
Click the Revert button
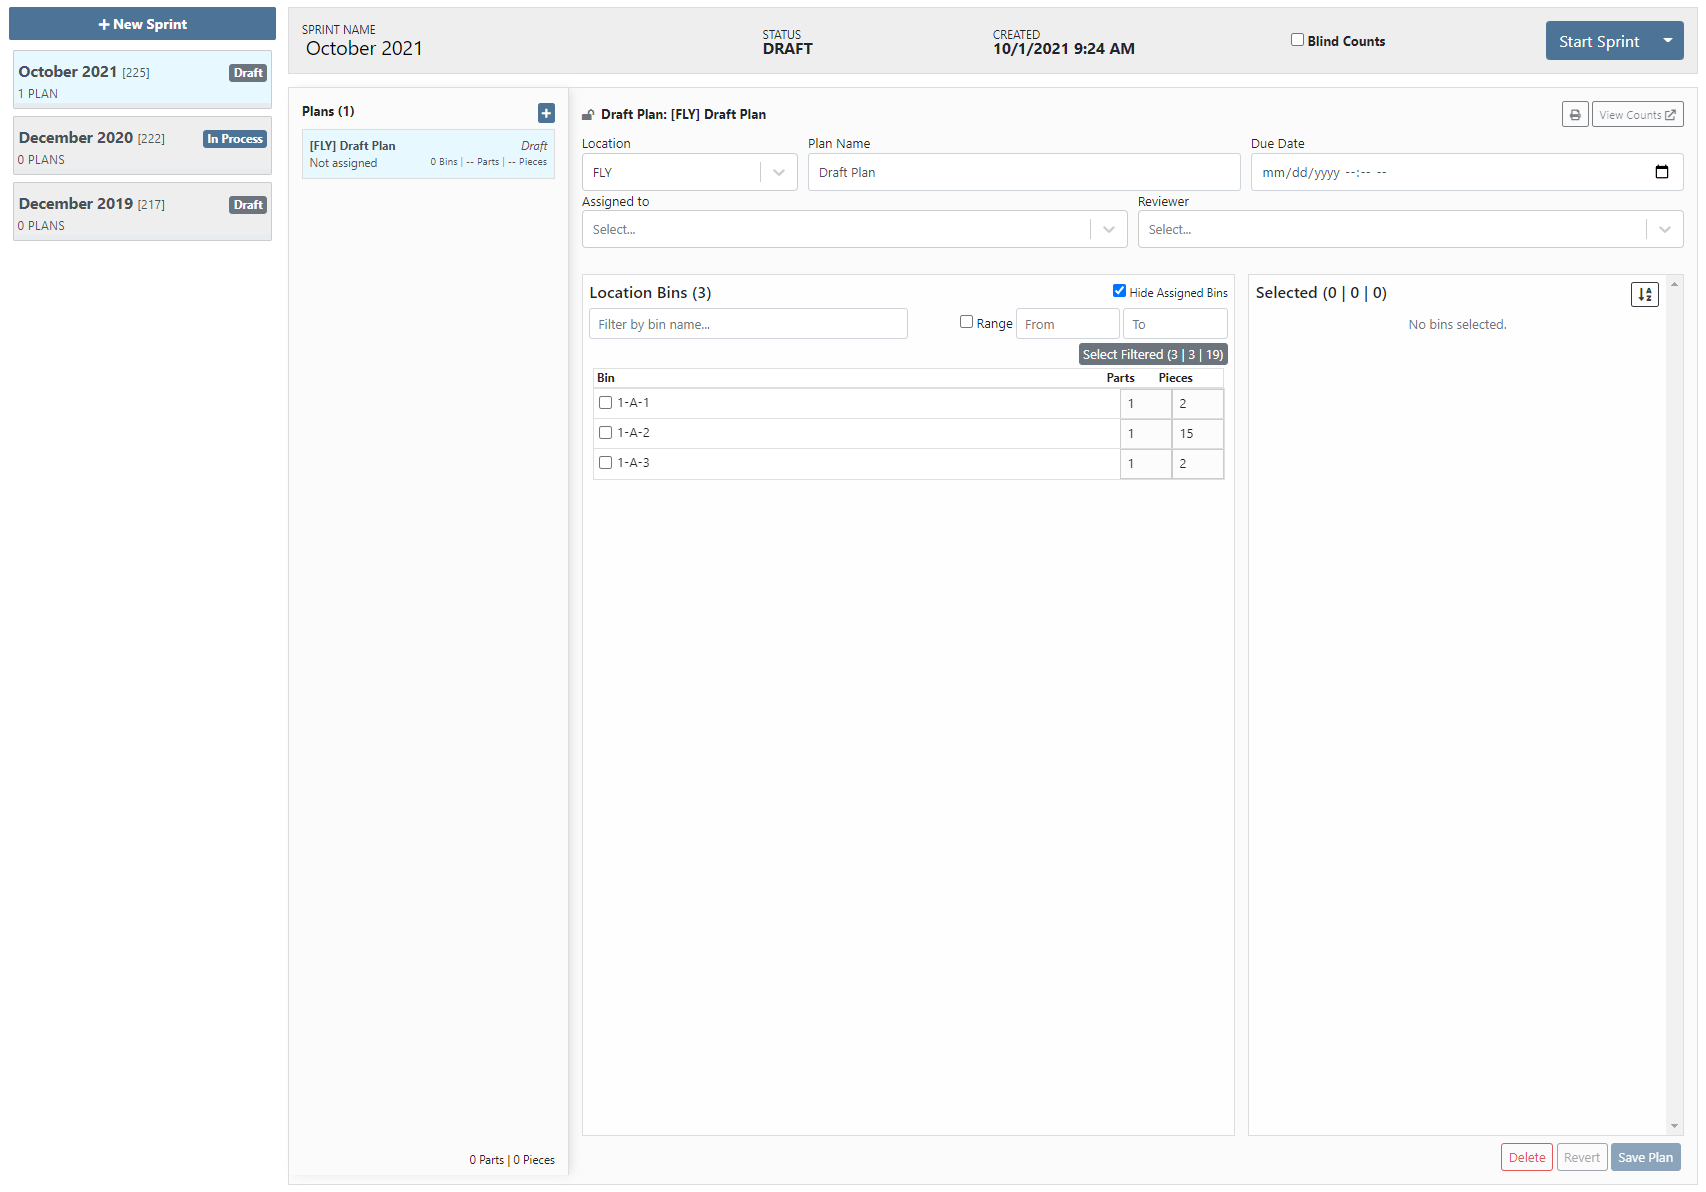click(1582, 1157)
